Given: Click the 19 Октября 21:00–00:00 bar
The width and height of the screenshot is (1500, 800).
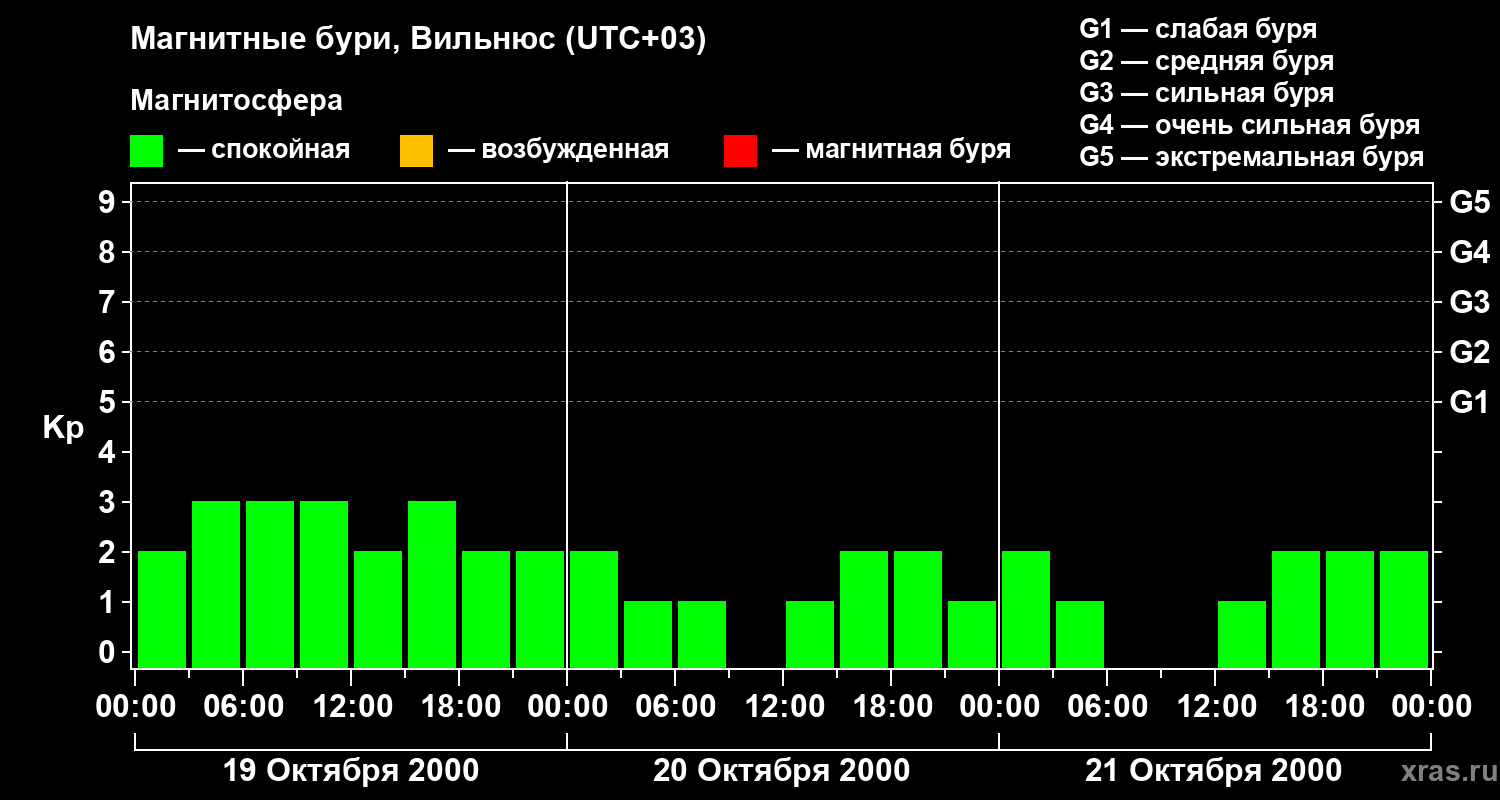Looking at the screenshot, I should point(540,609).
